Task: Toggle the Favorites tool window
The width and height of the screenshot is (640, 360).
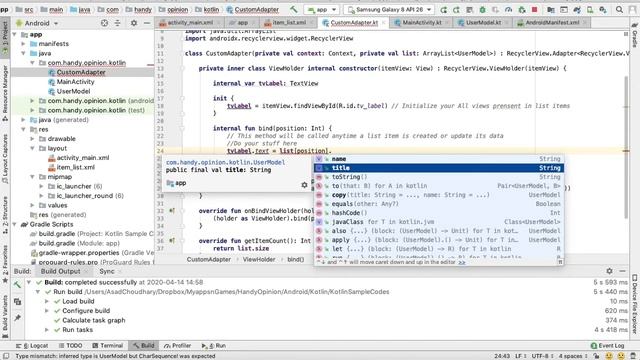Action: click(x=5, y=264)
